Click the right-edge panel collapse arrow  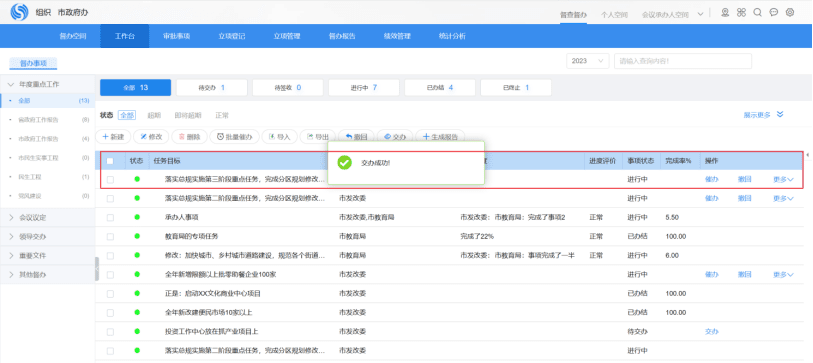pyautogui.click(x=809, y=155)
